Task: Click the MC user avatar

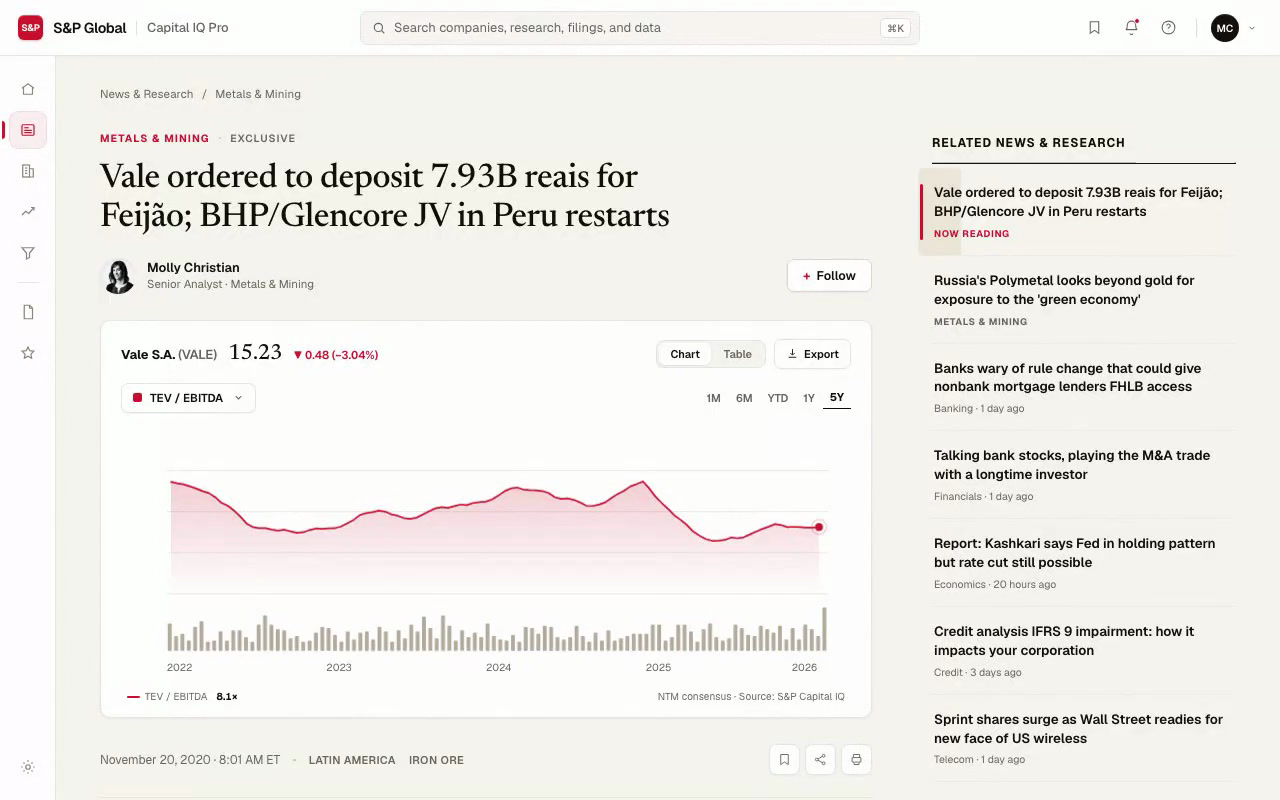Action: click(x=1225, y=28)
